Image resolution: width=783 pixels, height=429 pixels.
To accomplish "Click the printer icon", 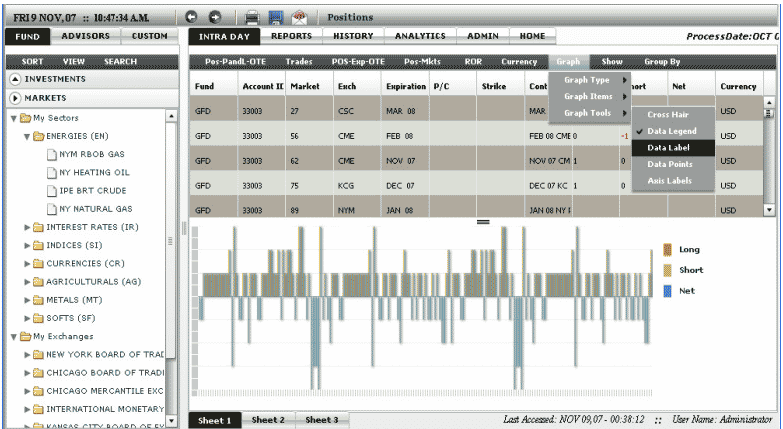I will point(253,17).
